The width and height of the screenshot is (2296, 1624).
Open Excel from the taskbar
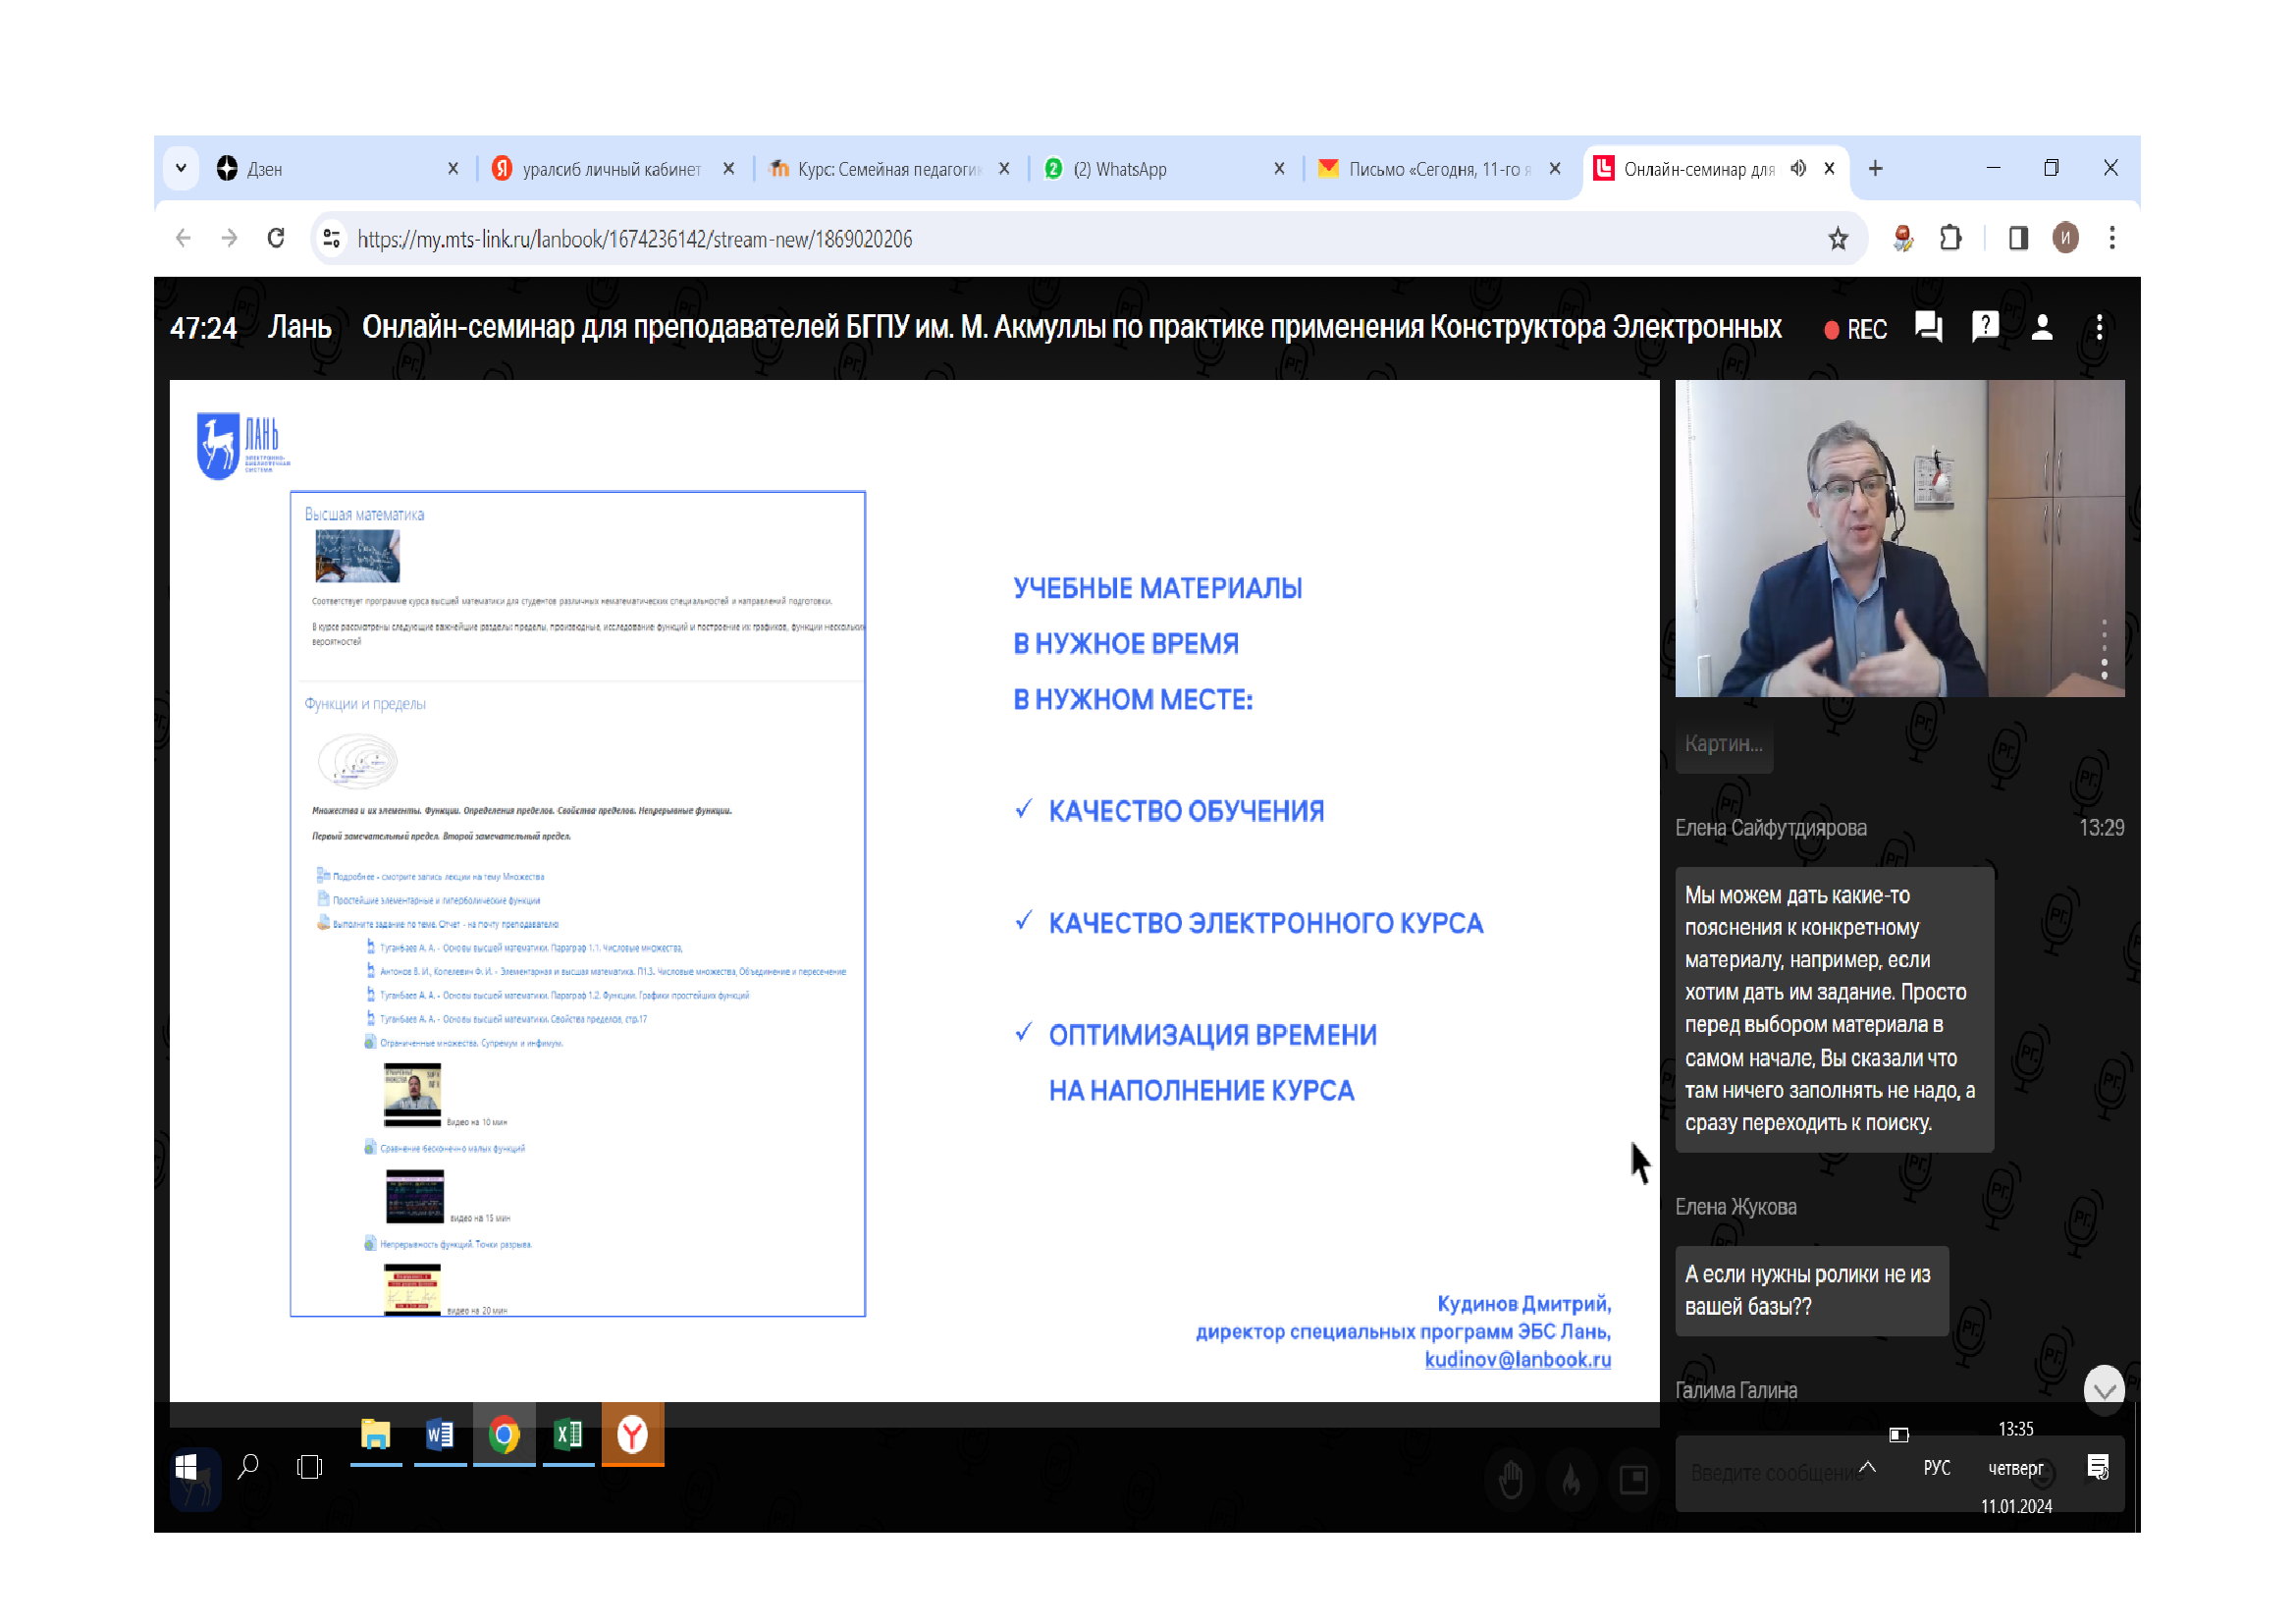(569, 1436)
